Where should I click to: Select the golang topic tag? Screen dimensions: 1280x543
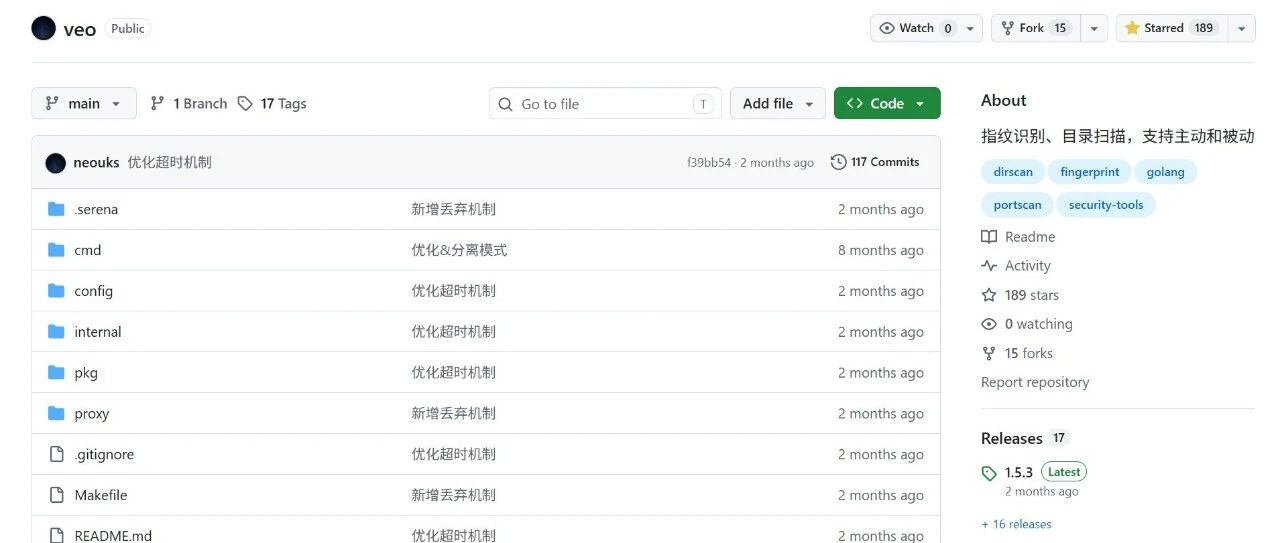1166,172
